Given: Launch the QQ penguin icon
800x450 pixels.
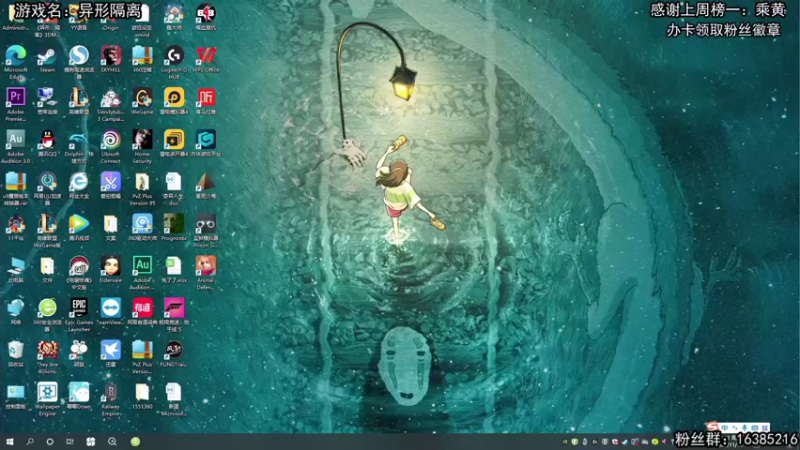Looking at the screenshot, I should pos(47,139).
